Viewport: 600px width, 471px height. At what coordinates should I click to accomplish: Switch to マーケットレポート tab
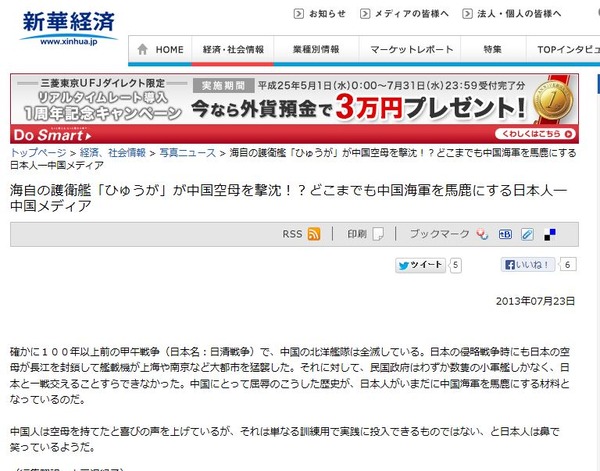(x=411, y=49)
